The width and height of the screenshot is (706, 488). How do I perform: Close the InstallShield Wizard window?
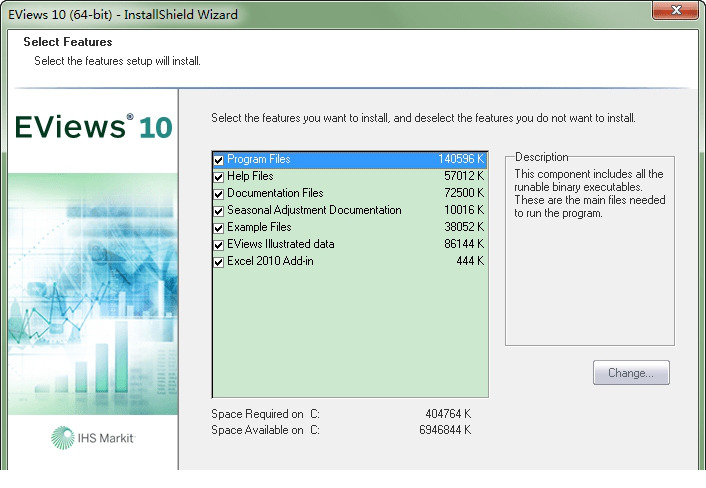point(676,10)
